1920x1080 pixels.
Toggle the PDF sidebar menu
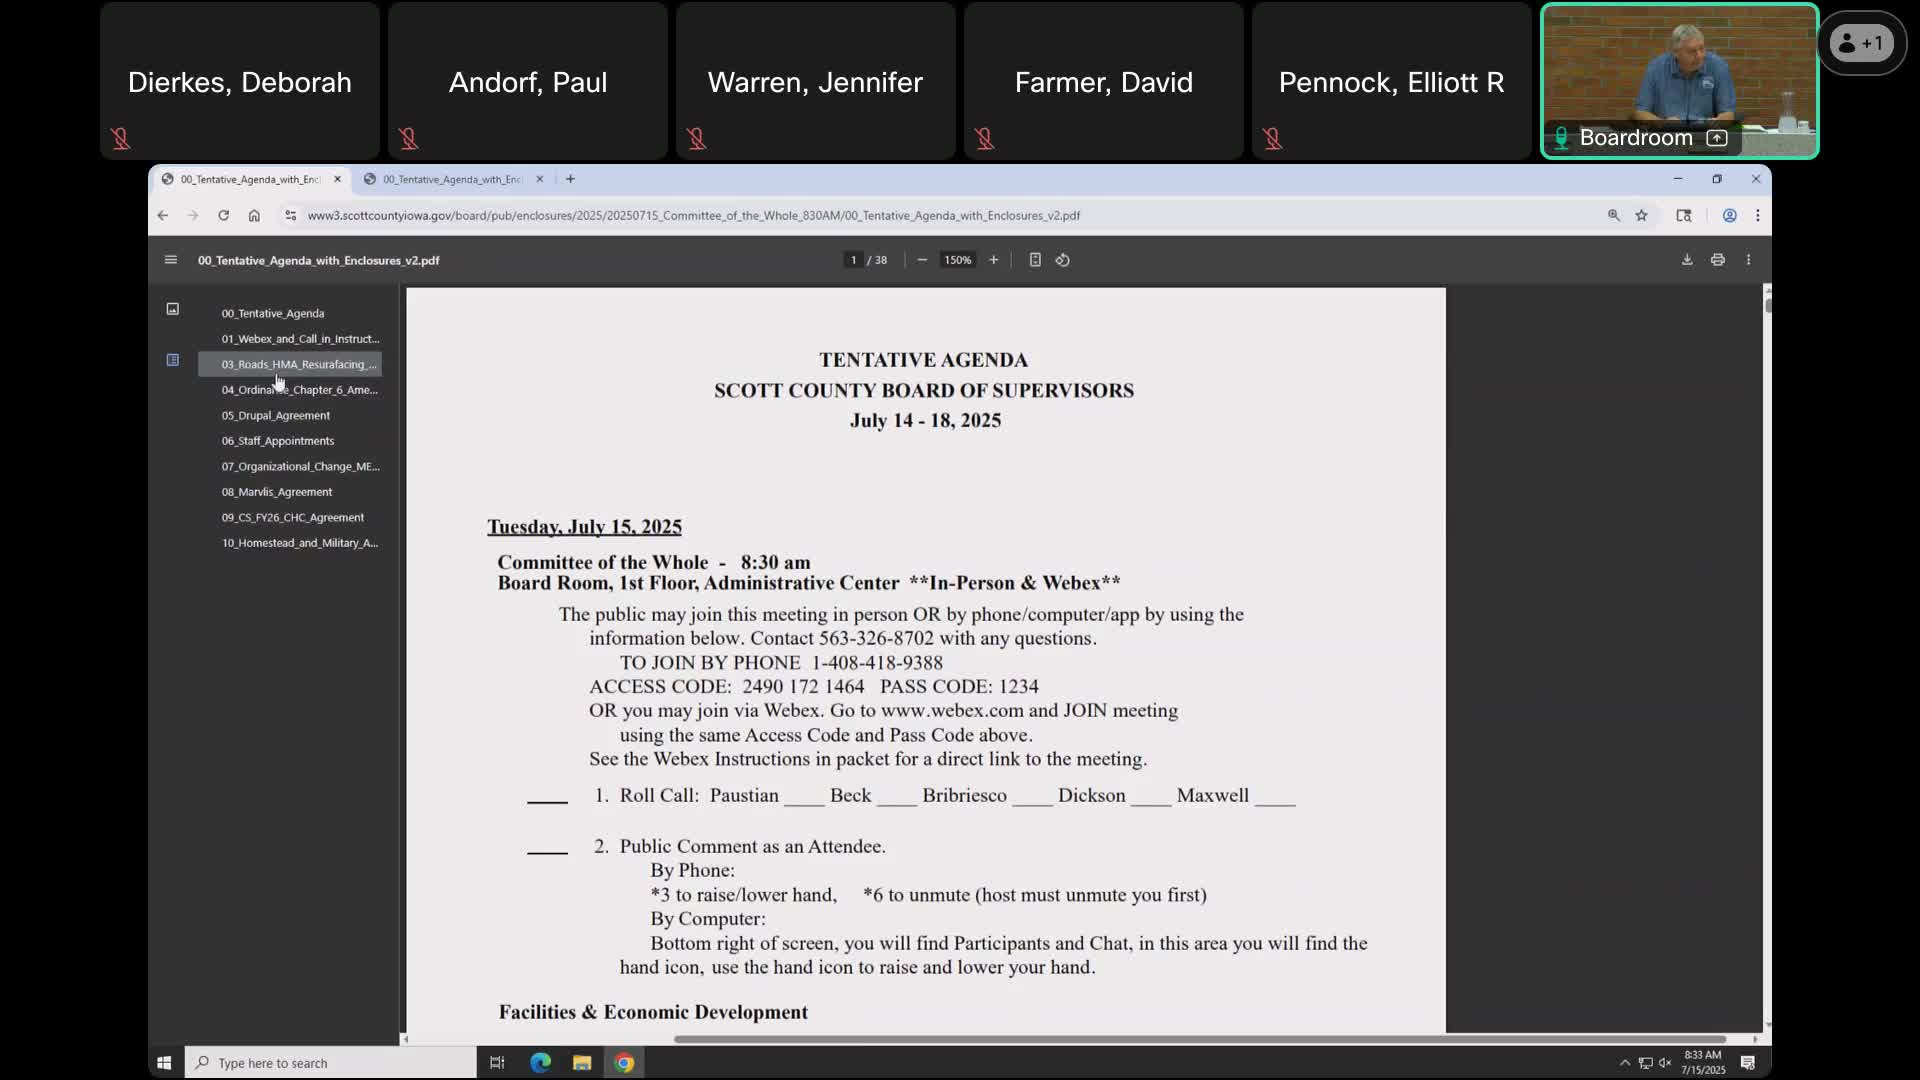[170, 260]
